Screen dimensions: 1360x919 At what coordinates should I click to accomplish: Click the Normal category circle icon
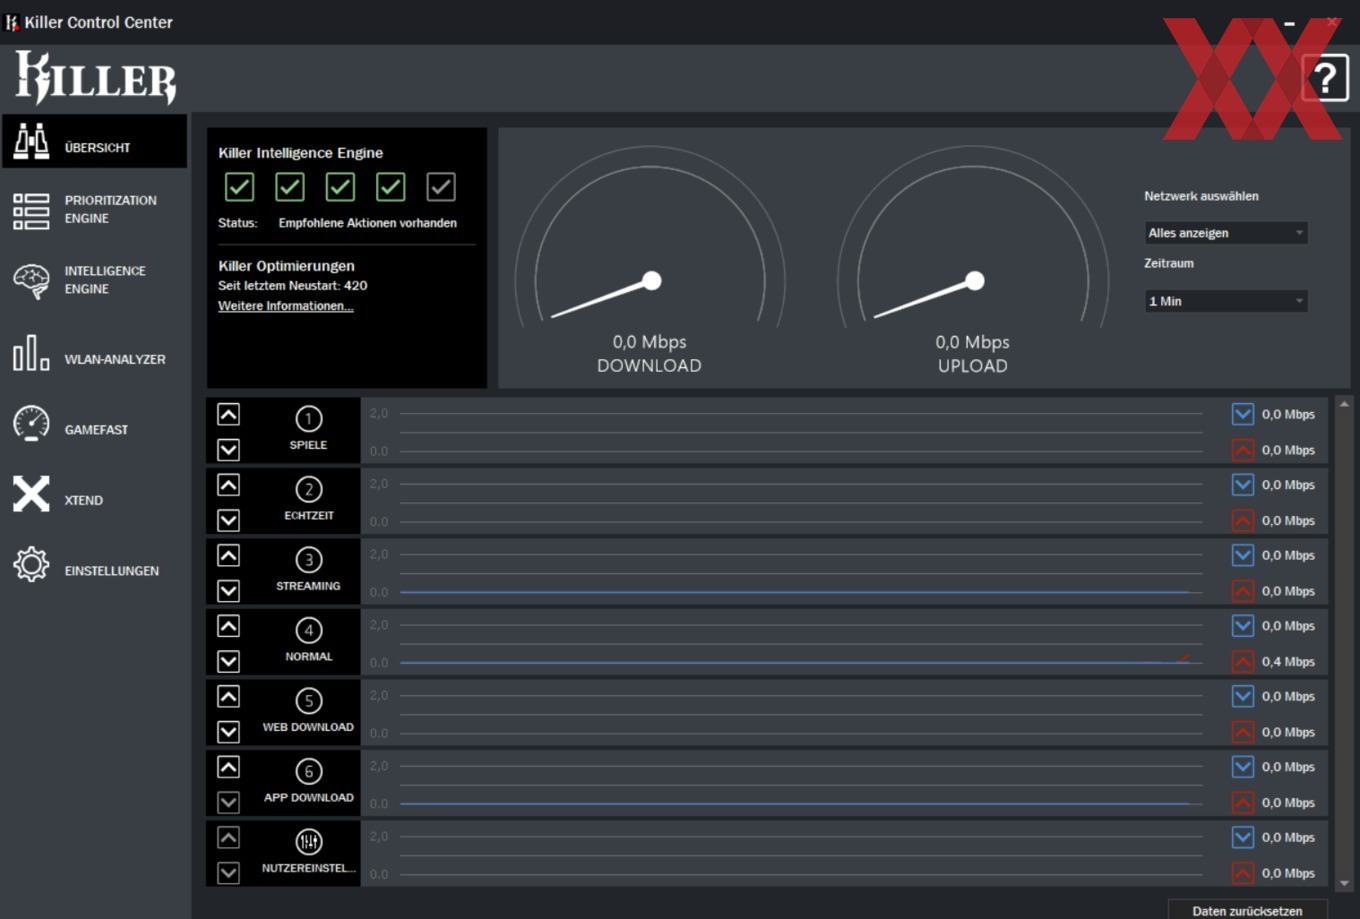308,630
